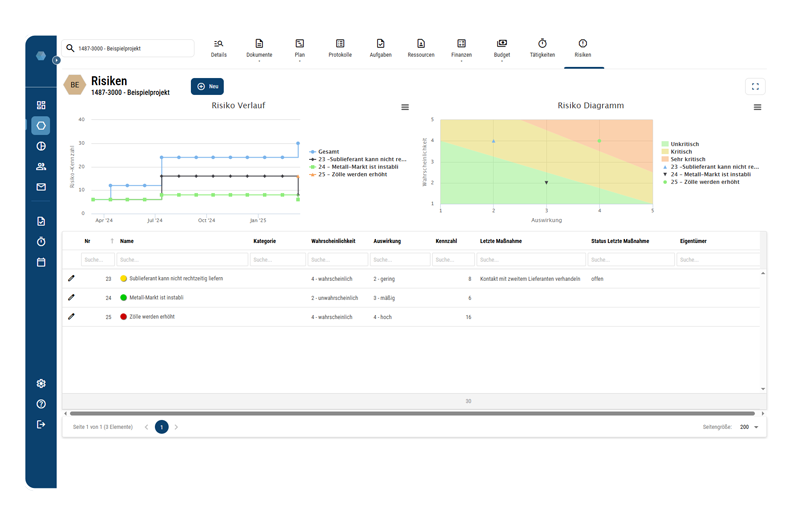This screenshot has height=526, width=800.
Task: Toggle Sehr kritisch zone in diagram legend
Action: (x=687, y=159)
